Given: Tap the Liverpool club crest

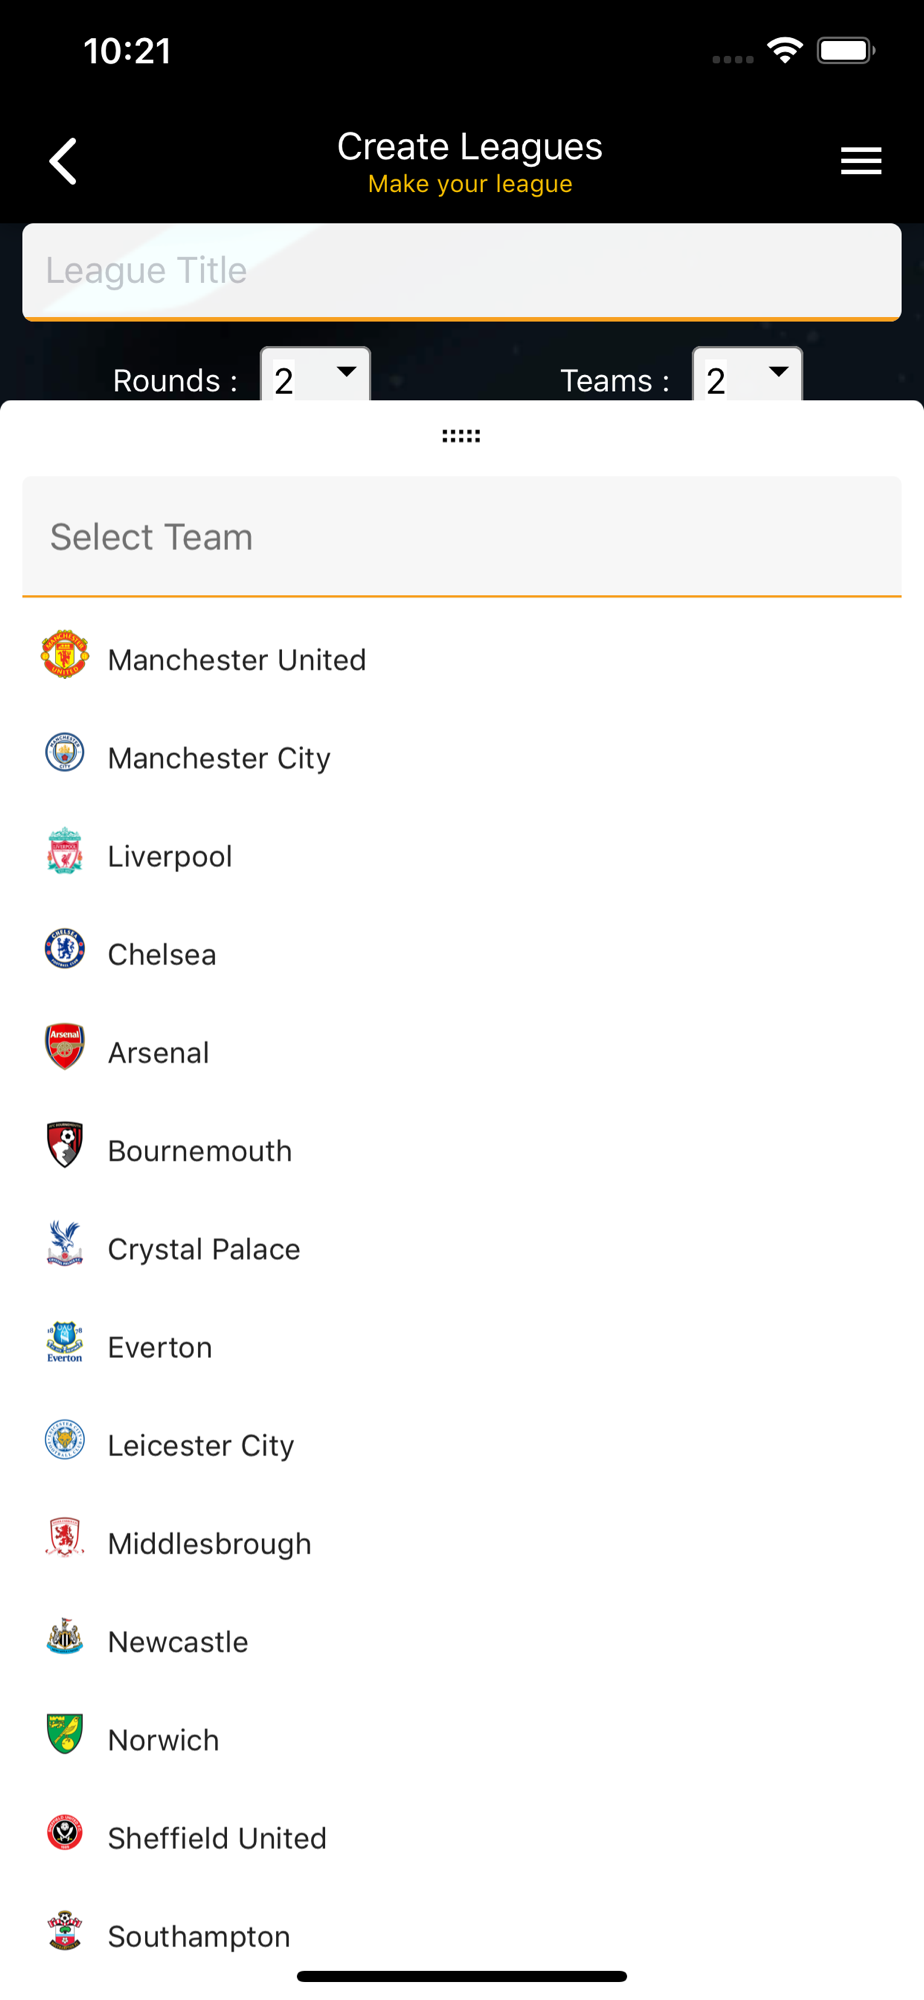Looking at the screenshot, I should 65,852.
